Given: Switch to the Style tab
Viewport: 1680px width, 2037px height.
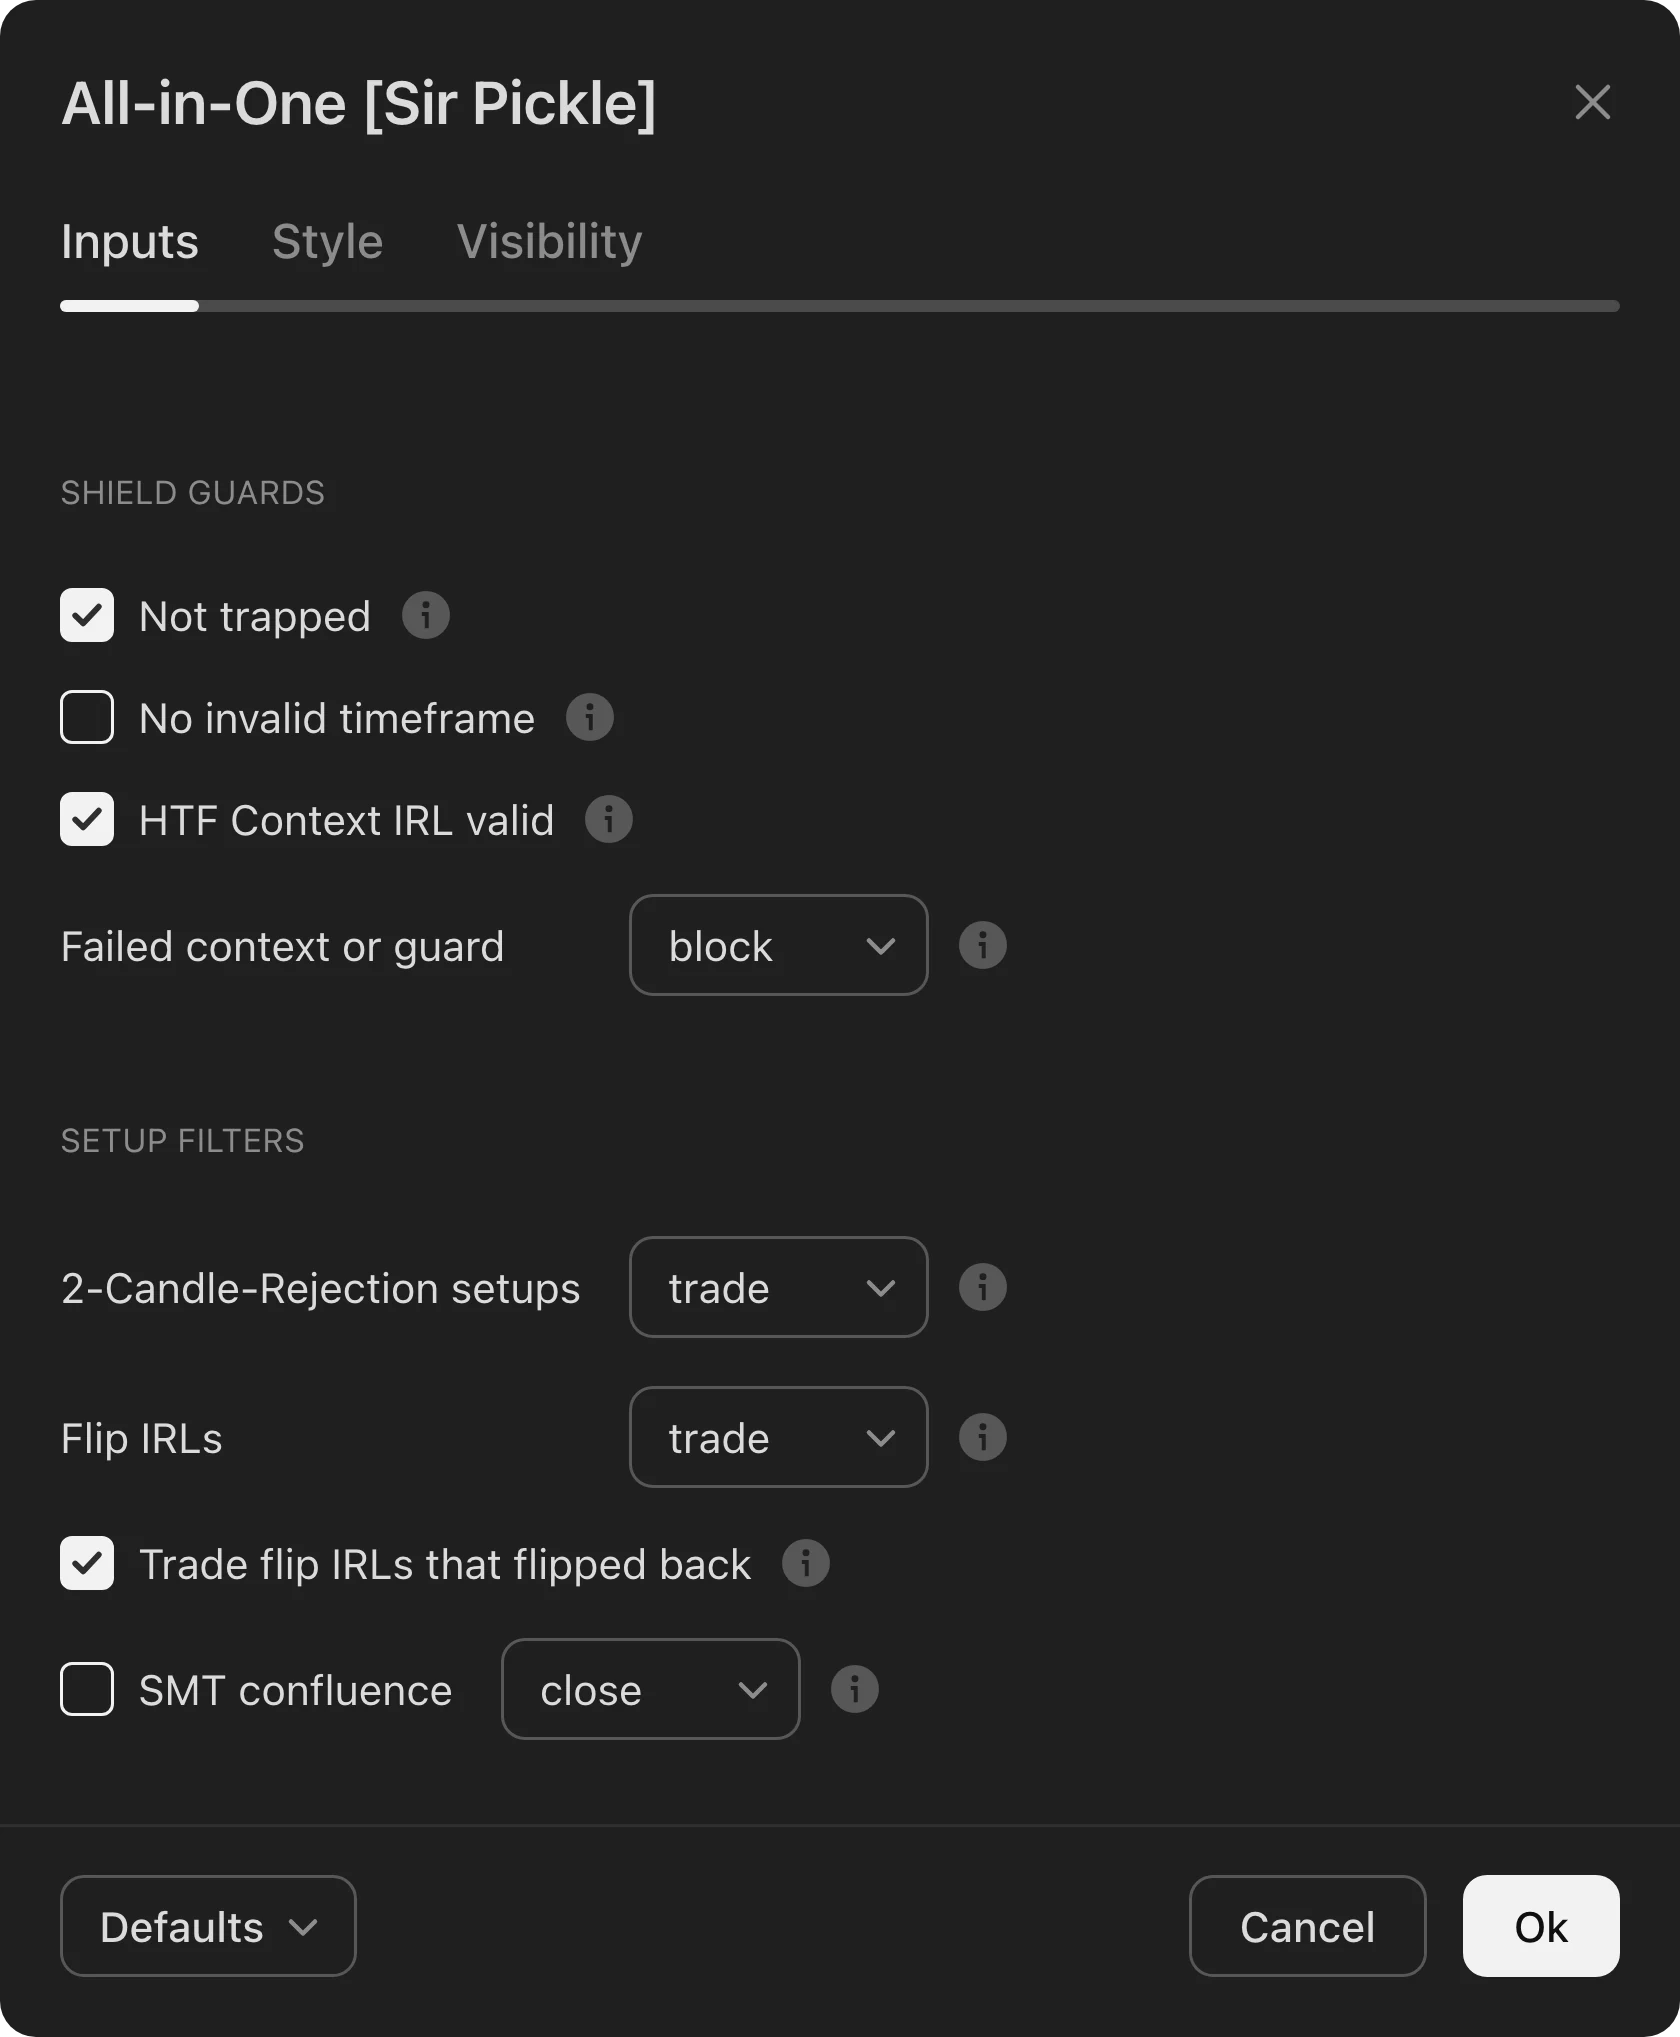Looking at the screenshot, I should pos(327,242).
